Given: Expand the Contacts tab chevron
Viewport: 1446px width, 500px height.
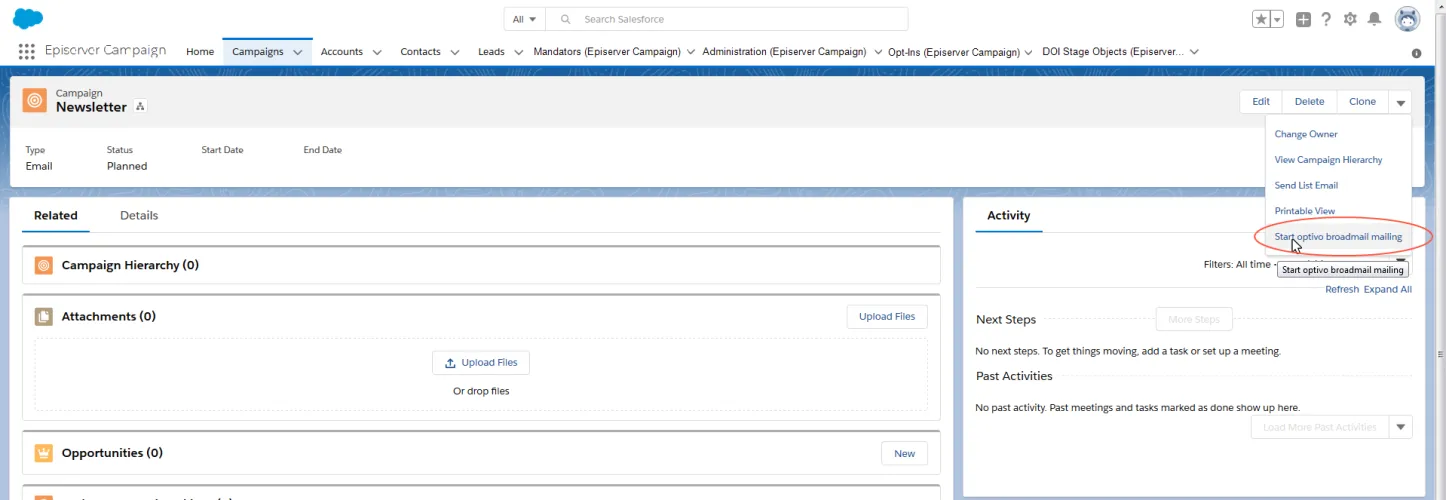Looking at the screenshot, I should (455, 52).
